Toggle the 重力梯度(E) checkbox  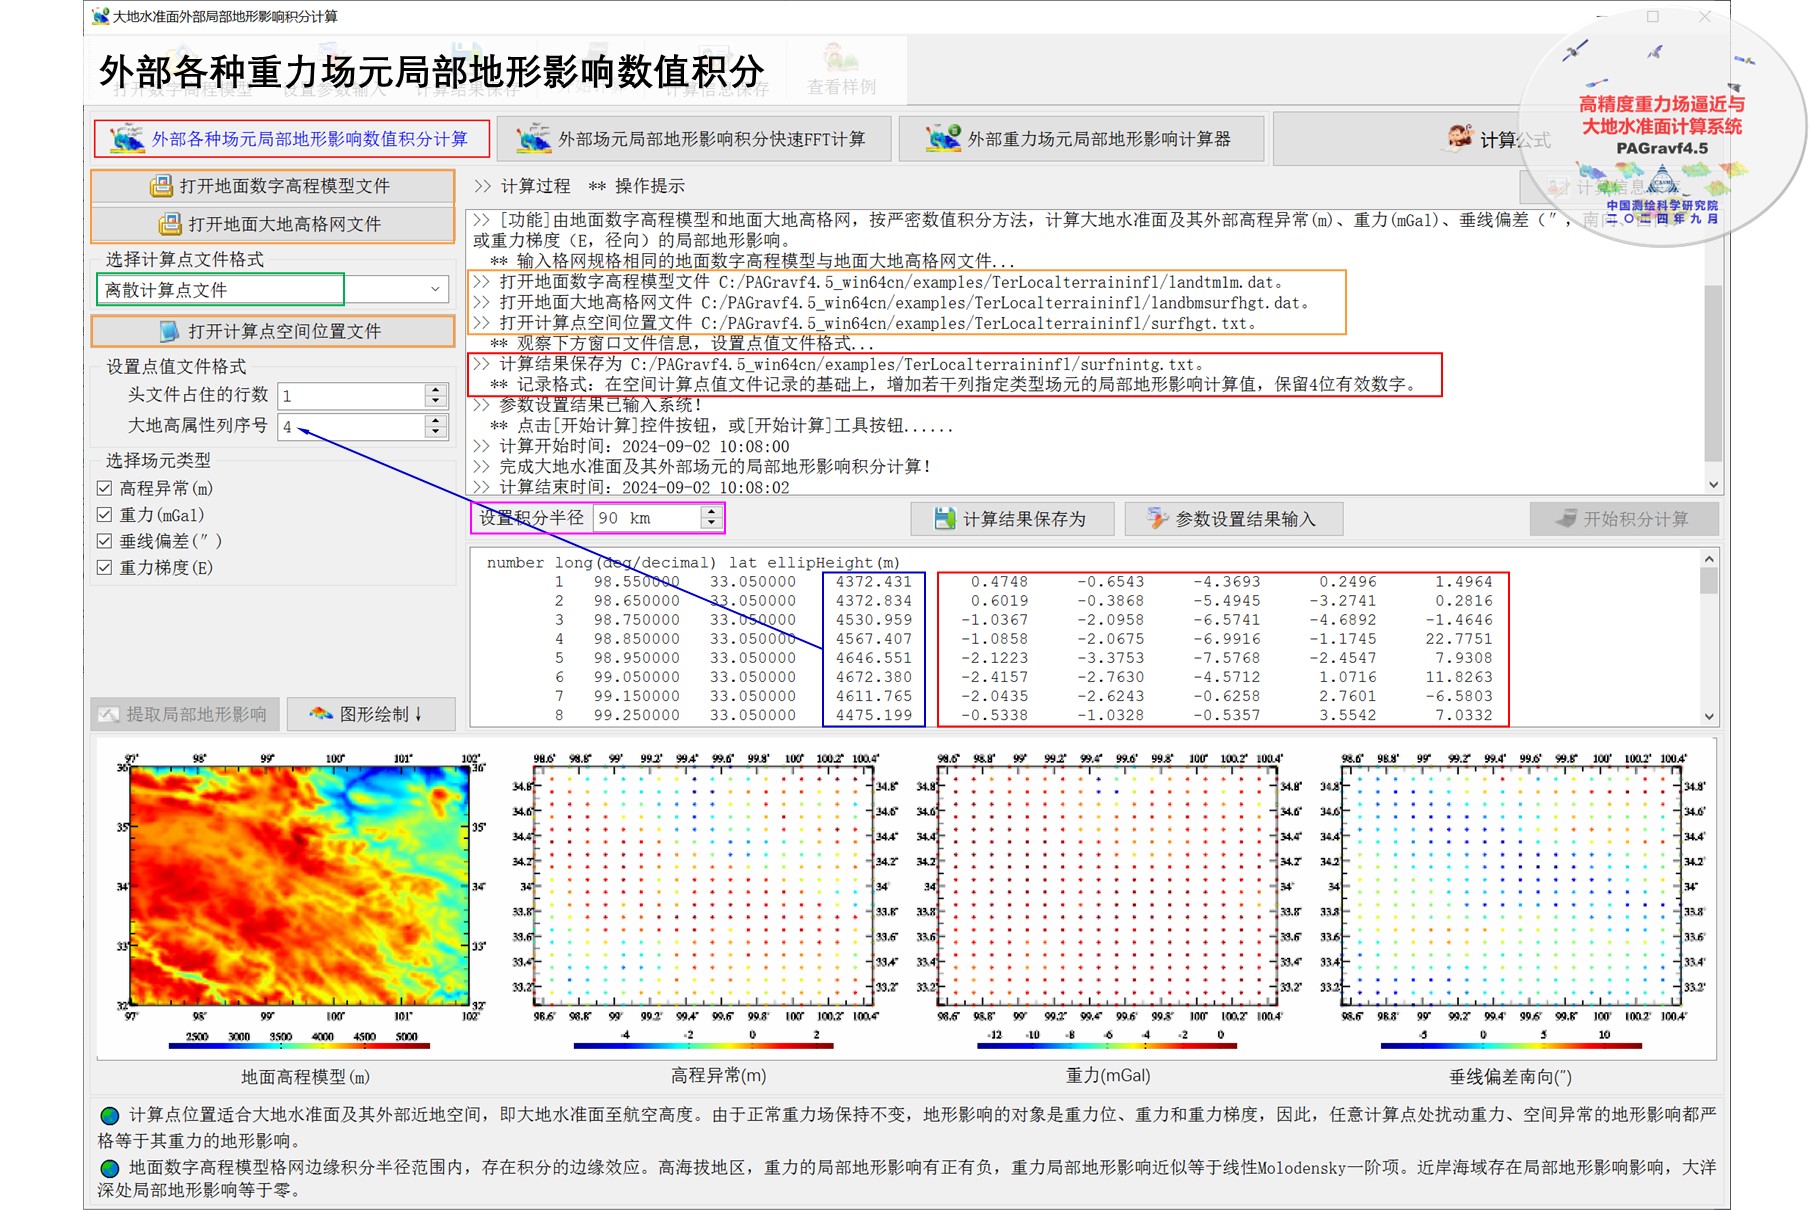tap(104, 567)
